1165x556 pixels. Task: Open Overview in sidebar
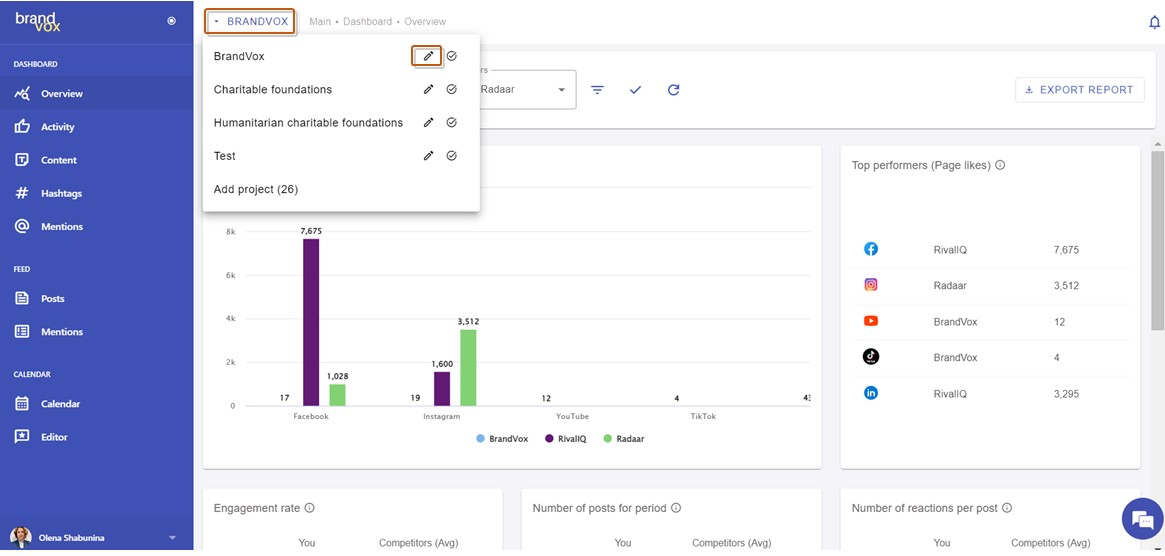pyautogui.click(x=97, y=94)
